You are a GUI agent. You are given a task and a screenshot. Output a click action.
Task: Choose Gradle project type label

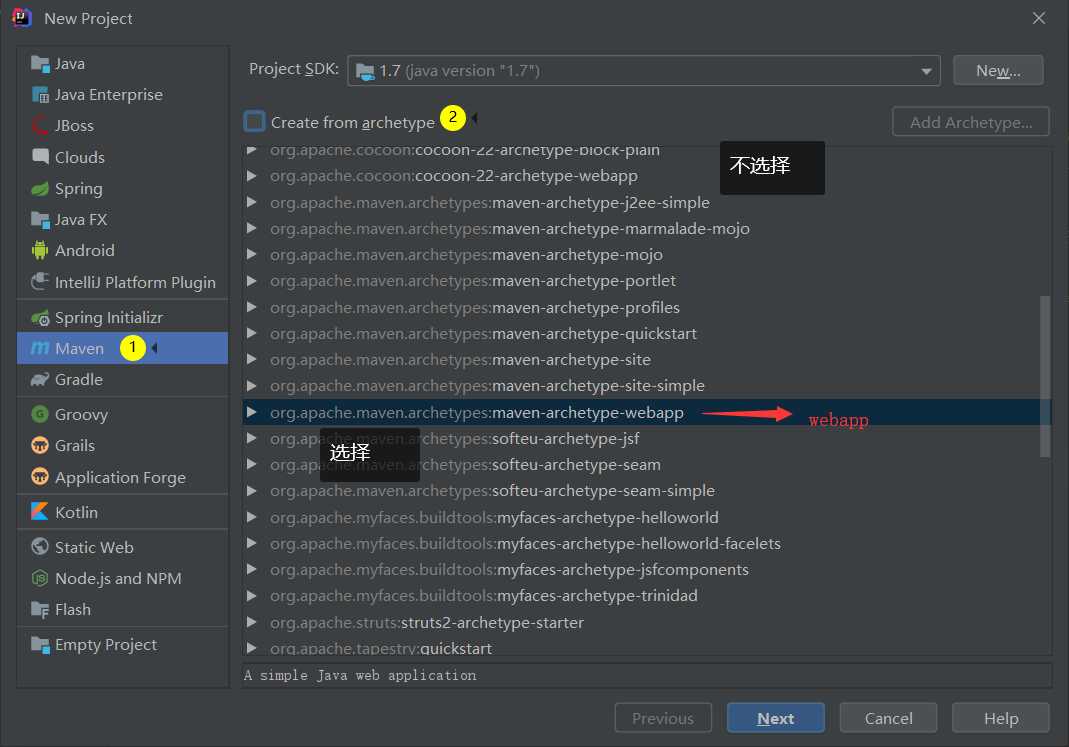[78, 380]
